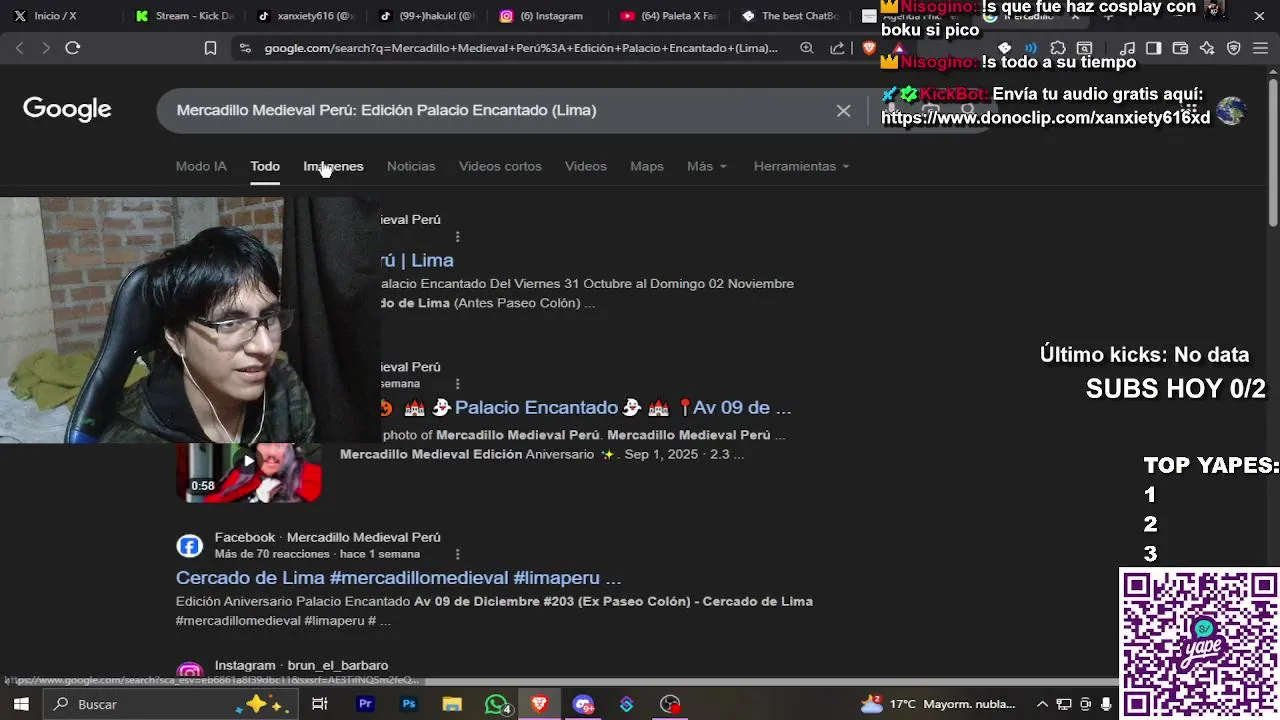Image resolution: width=1280 pixels, height=720 pixels.
Task: Open the media control music note icon
Action: click(x=1127, y=48)
